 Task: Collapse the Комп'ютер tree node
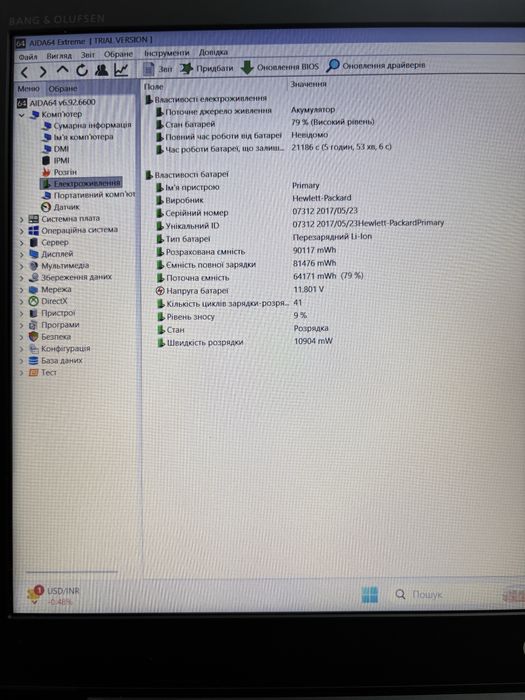pos(21,115)
